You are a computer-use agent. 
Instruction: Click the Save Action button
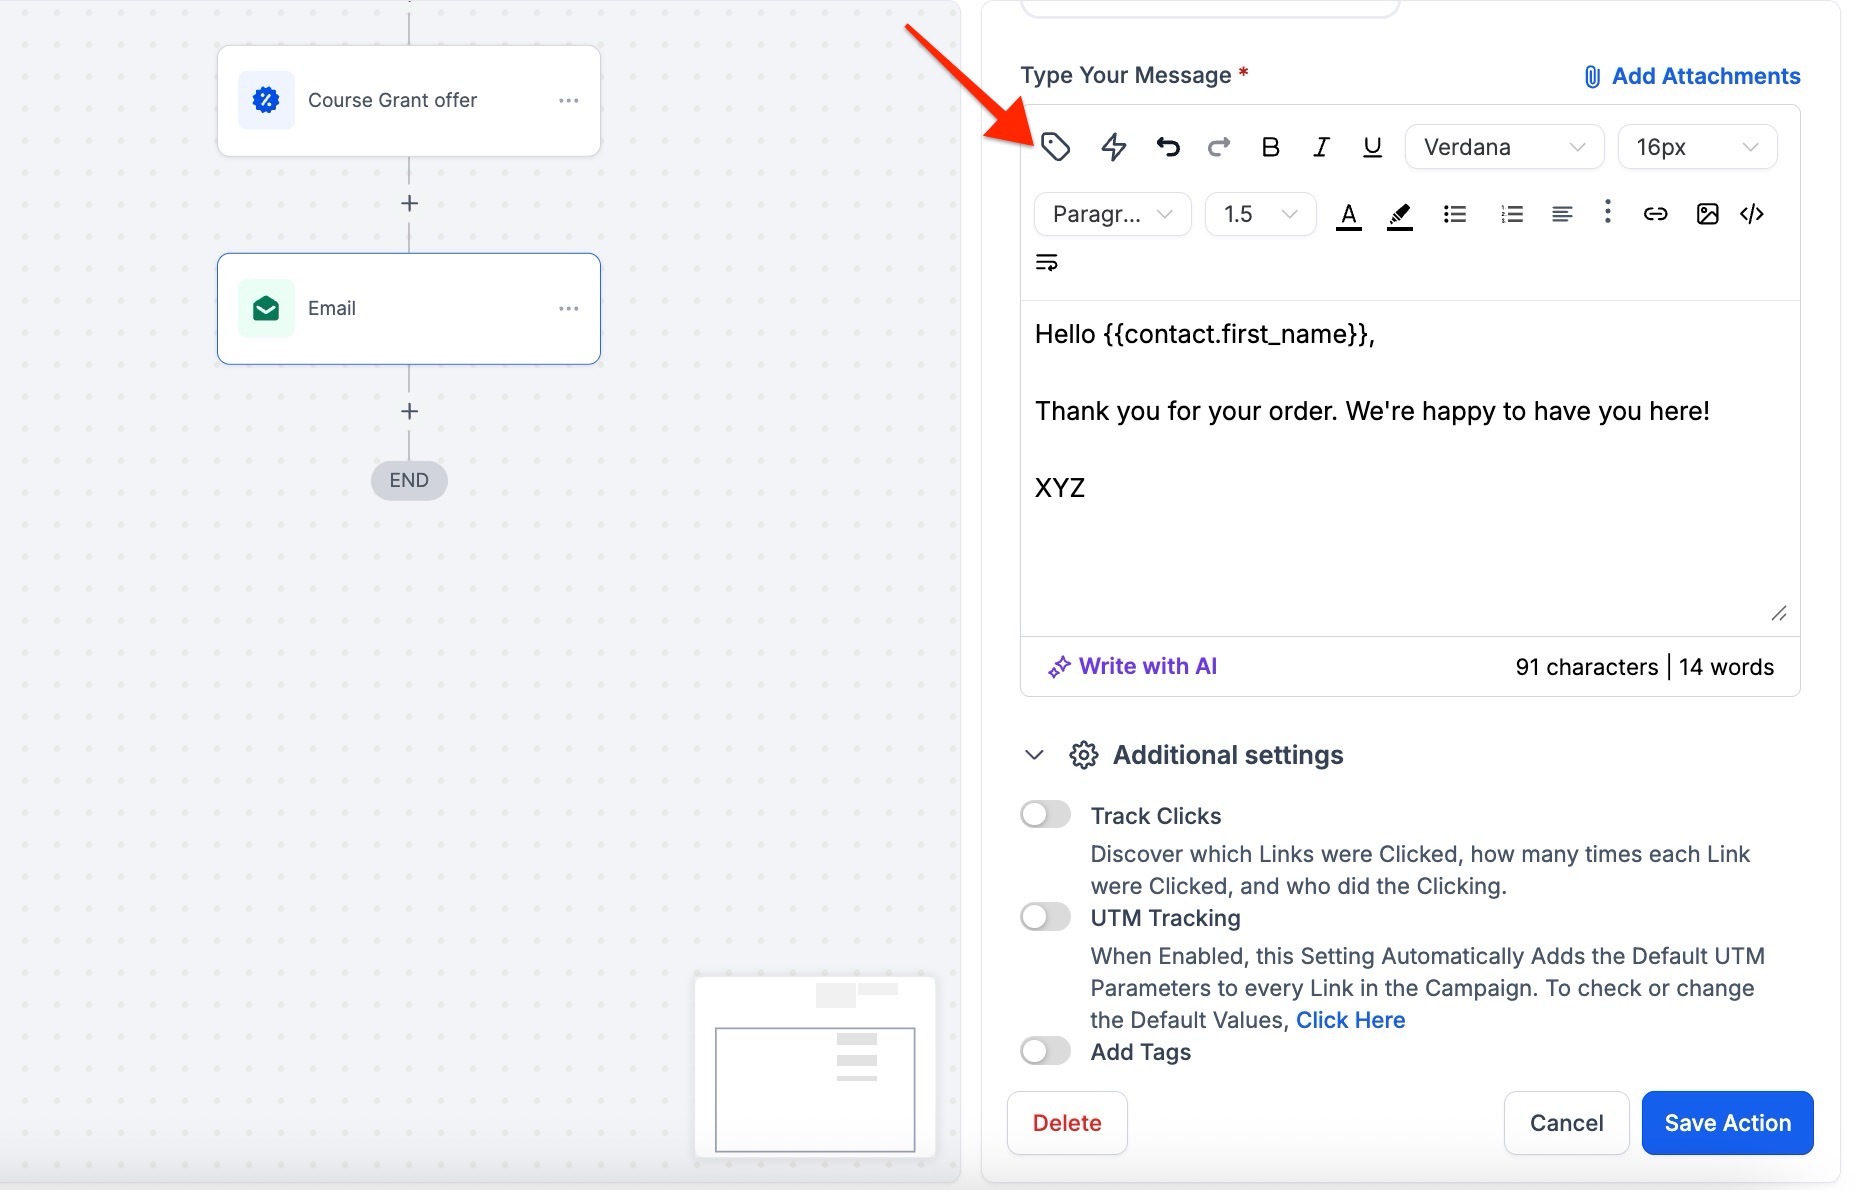(1727, 1123)
